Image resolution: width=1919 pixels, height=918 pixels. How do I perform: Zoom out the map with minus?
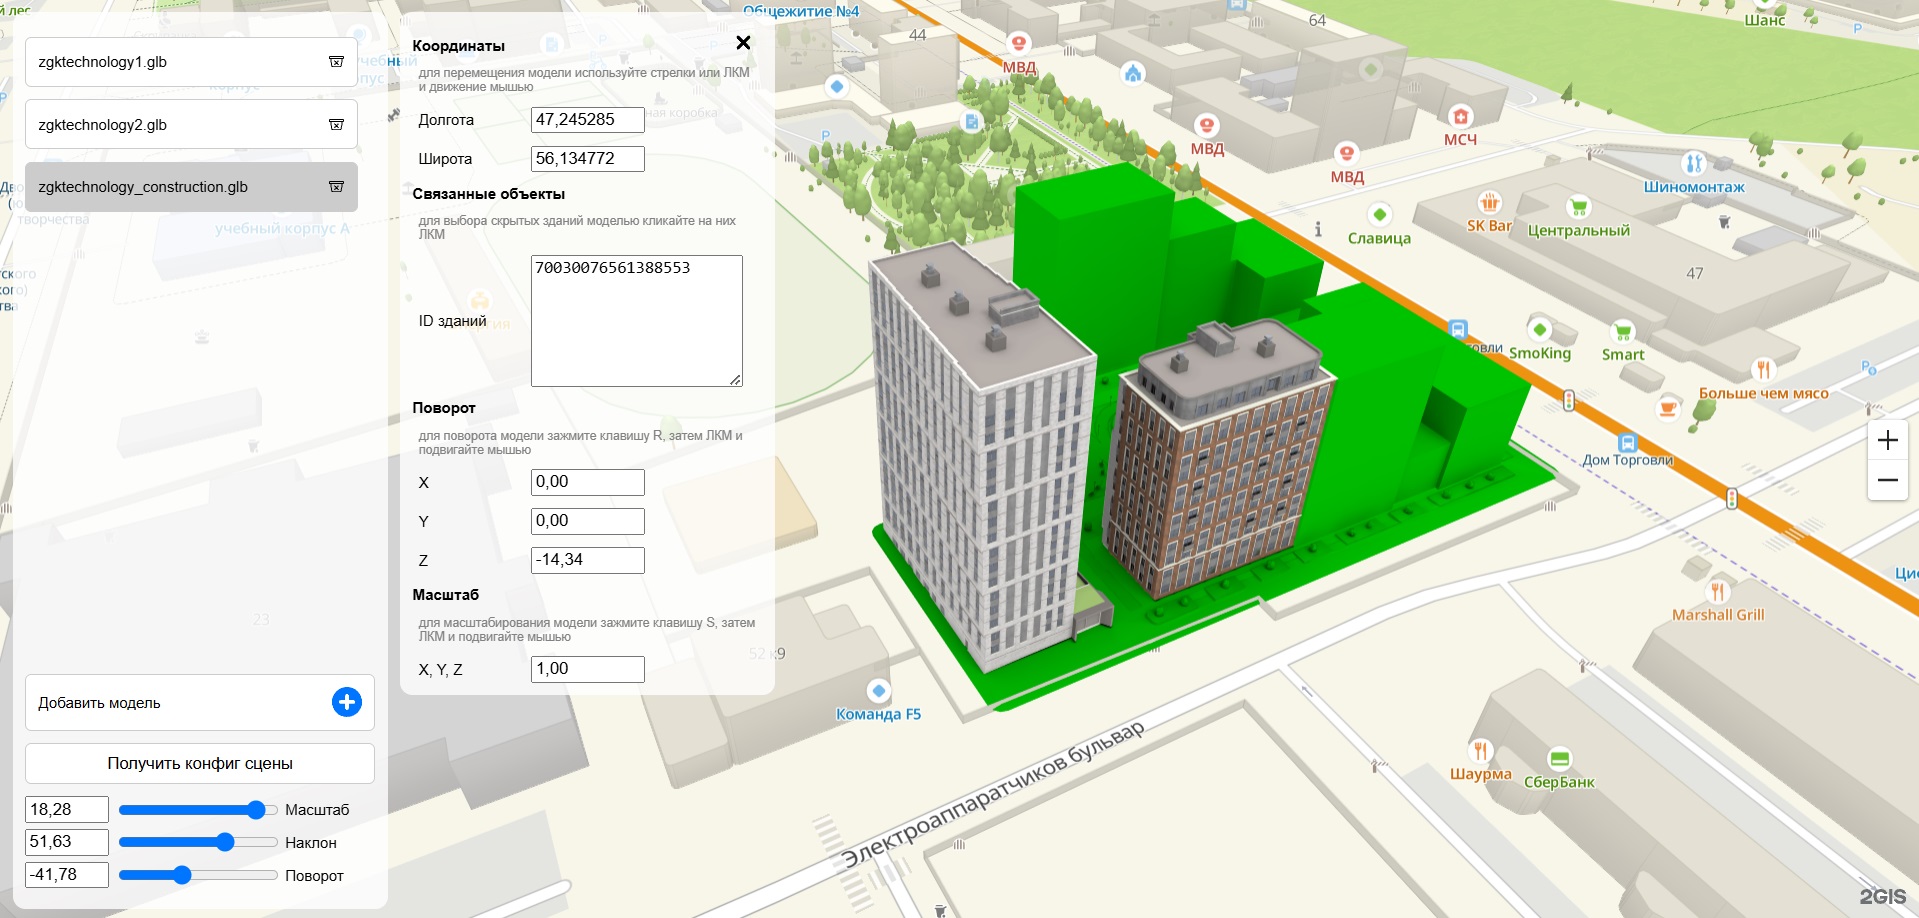coord(1887,480)
